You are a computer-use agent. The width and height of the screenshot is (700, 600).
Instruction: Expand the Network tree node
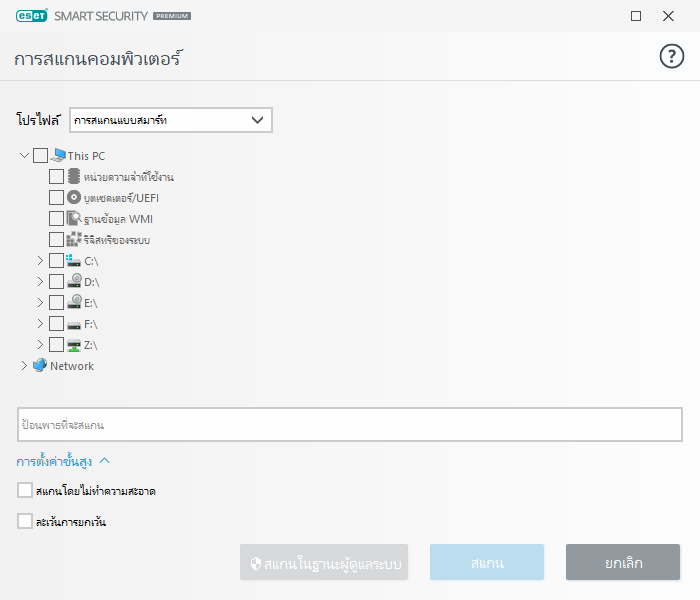[24, 365]
